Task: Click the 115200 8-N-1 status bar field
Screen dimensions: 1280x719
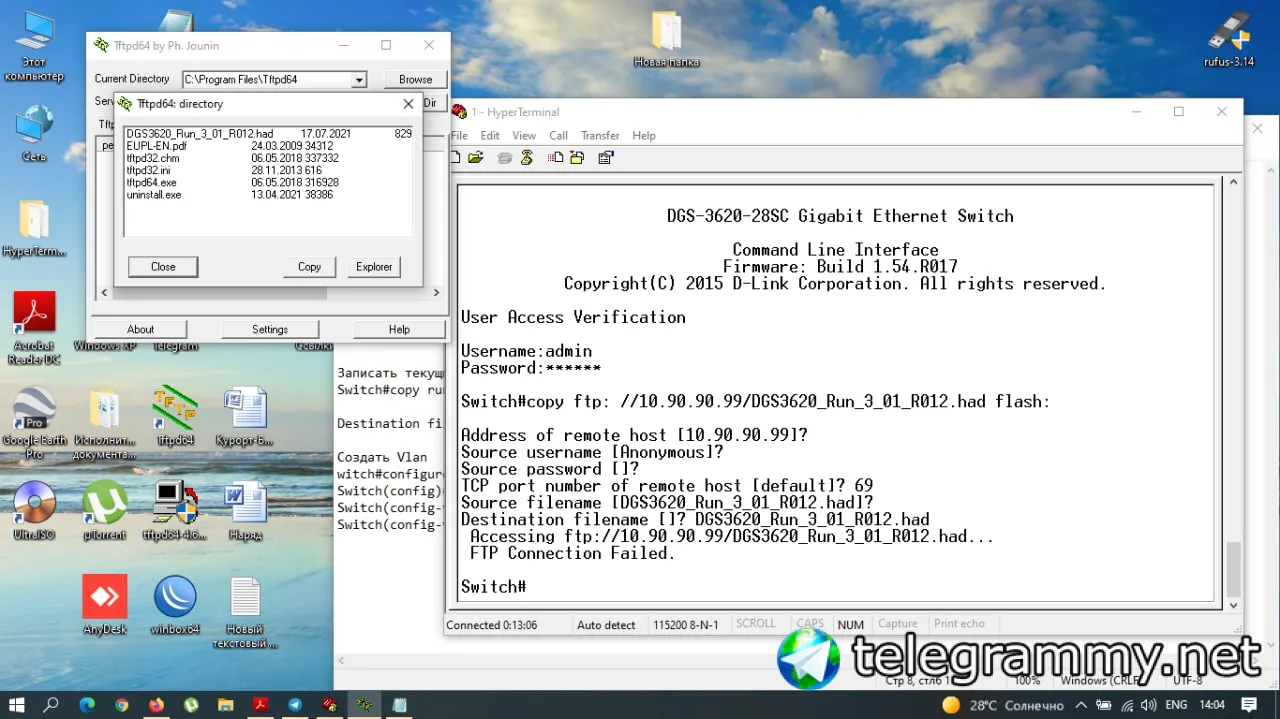Action: (686, 625)
